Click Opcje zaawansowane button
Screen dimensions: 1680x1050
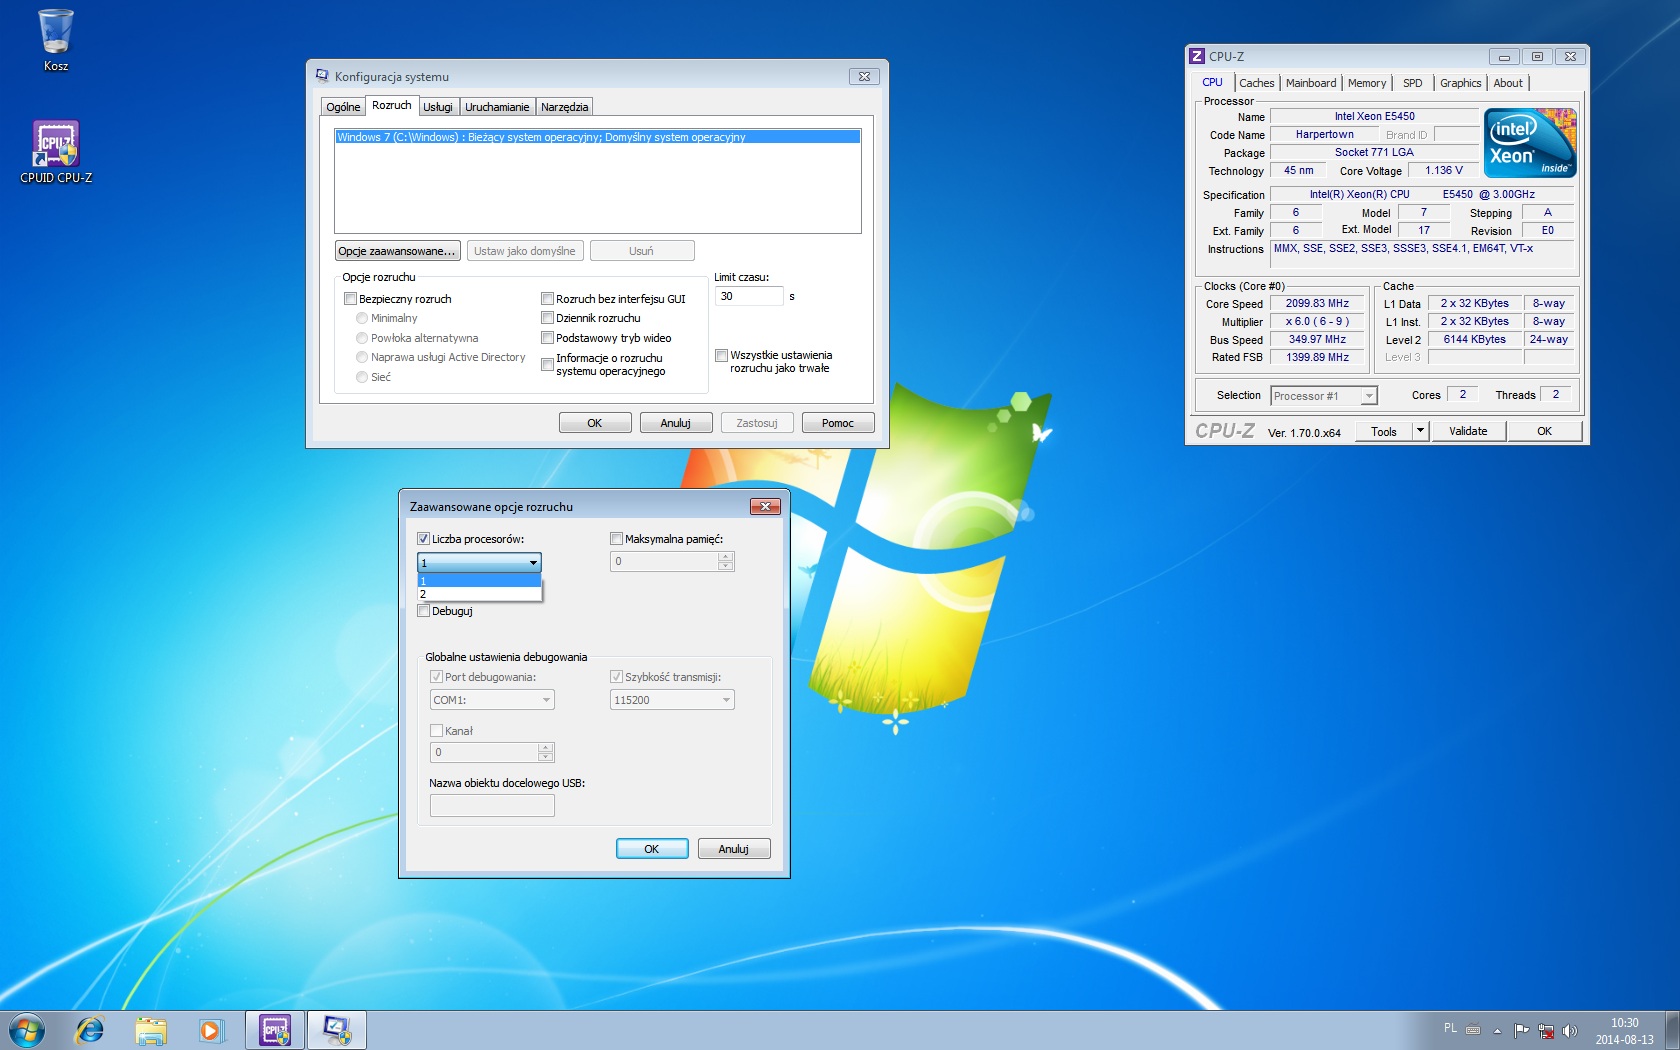(397, 251)
